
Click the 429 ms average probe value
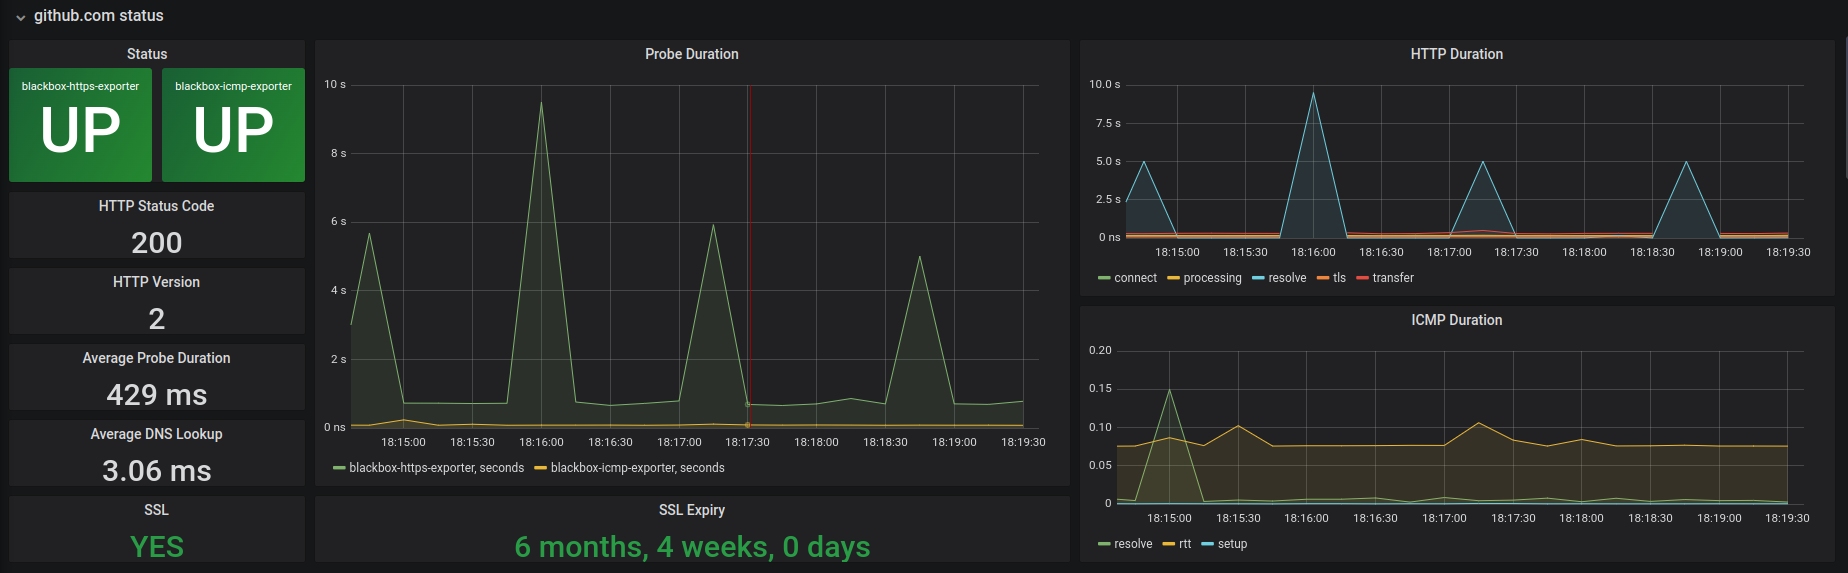[x=156, y=394]
